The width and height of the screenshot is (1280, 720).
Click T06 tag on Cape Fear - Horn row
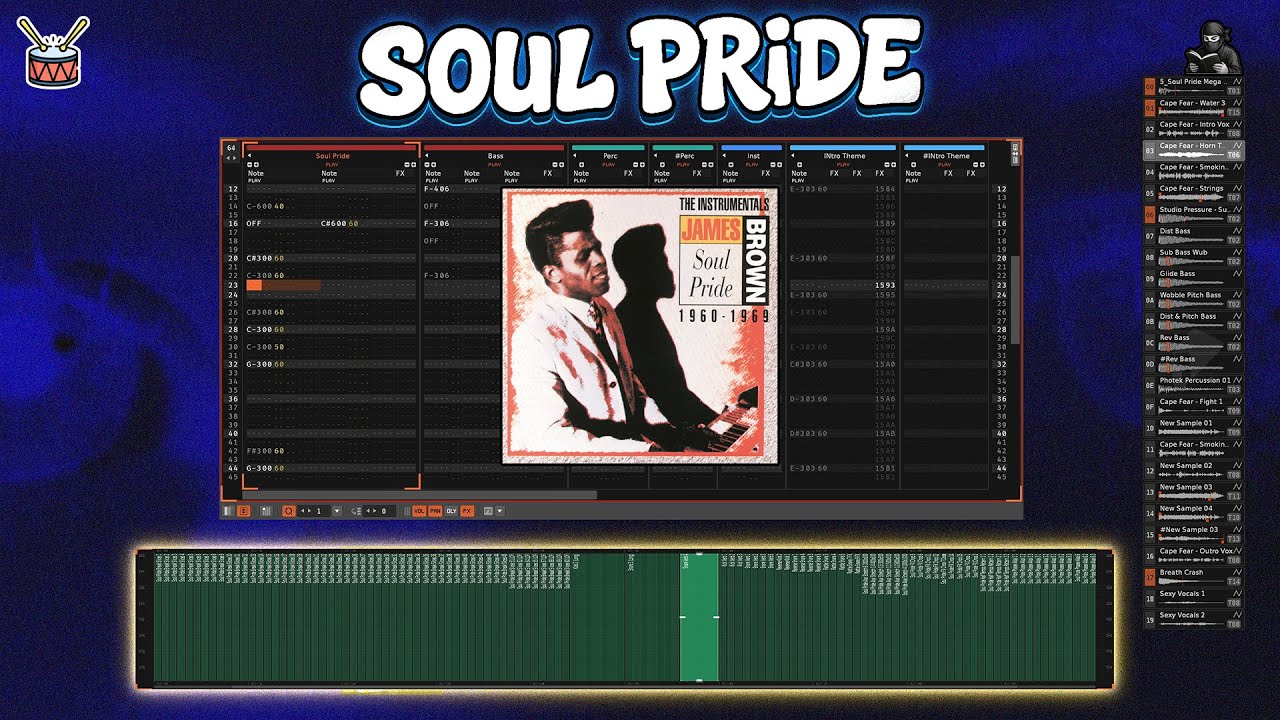(1234, 155)
